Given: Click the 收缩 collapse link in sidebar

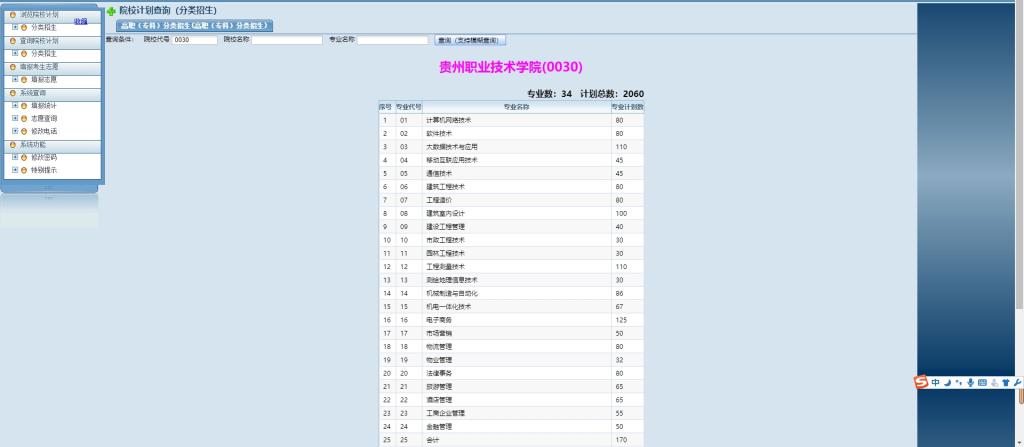Looking at the screenshot, I should [x=80, y=21].
